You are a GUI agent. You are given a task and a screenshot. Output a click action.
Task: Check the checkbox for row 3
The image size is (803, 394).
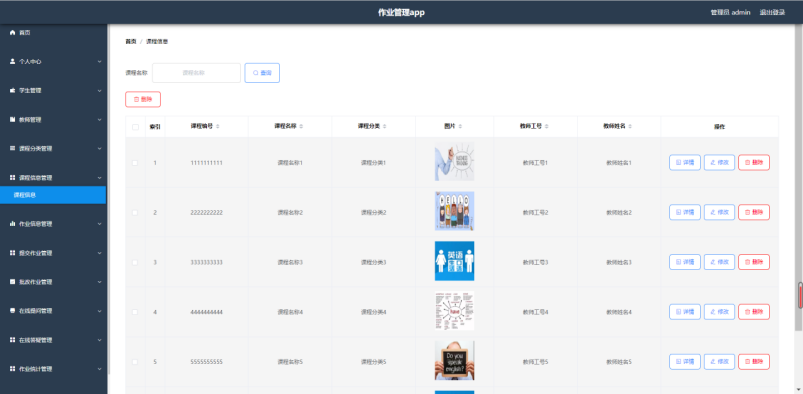135,262
